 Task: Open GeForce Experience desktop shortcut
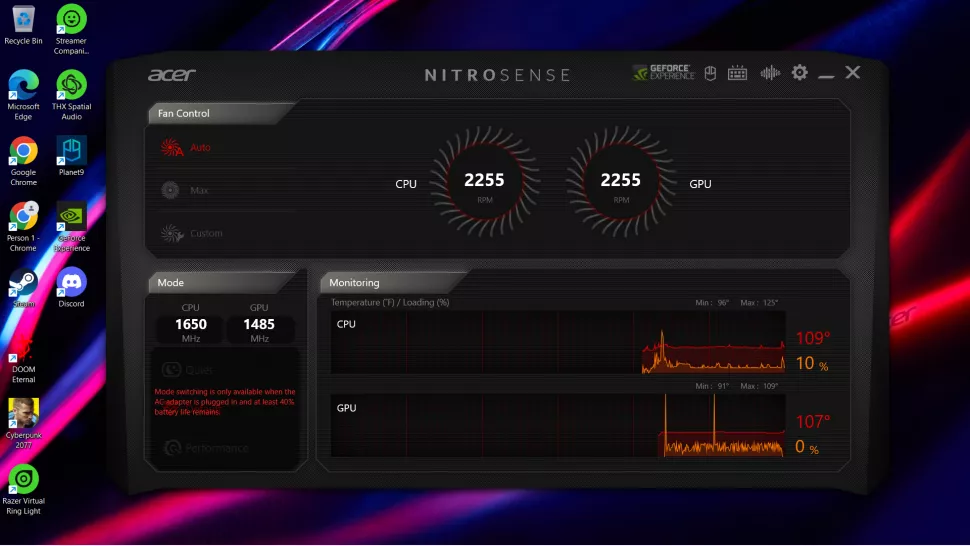click(x=71, y=227)
